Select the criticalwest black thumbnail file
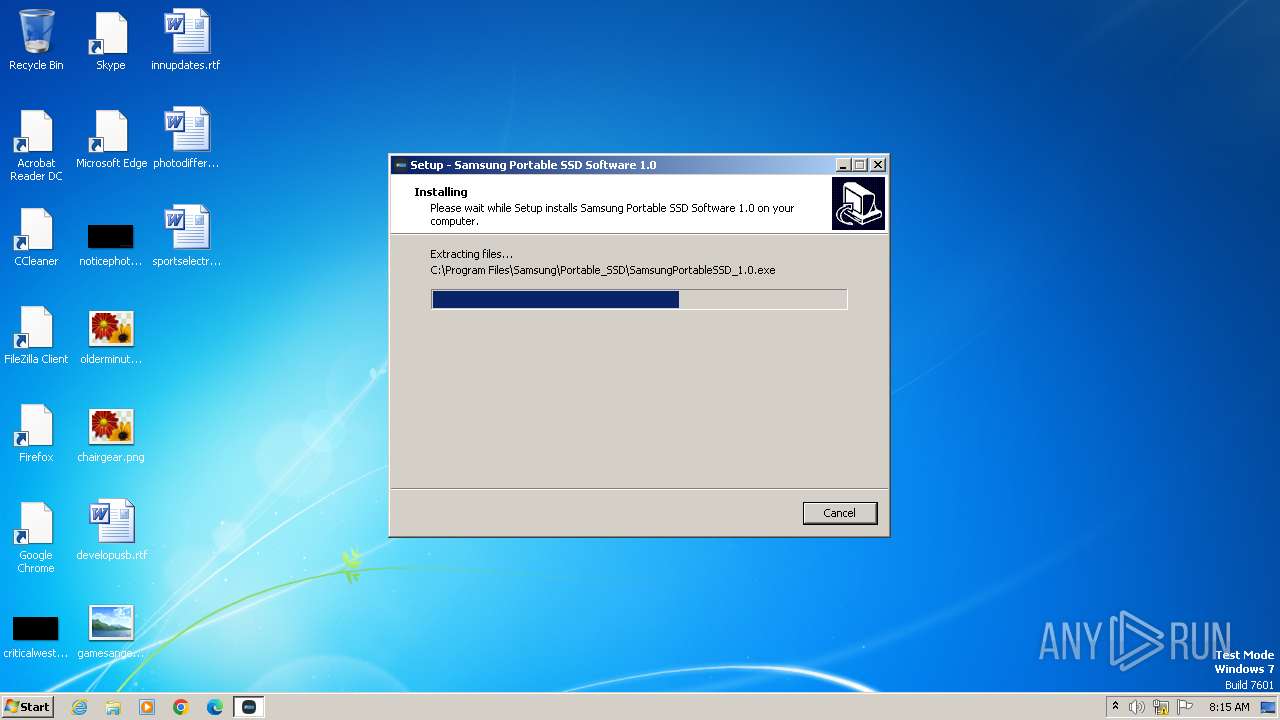Image resolution: width=1280 pixels, height=720 pixels. pyautogui.click(x=36, y=636)
